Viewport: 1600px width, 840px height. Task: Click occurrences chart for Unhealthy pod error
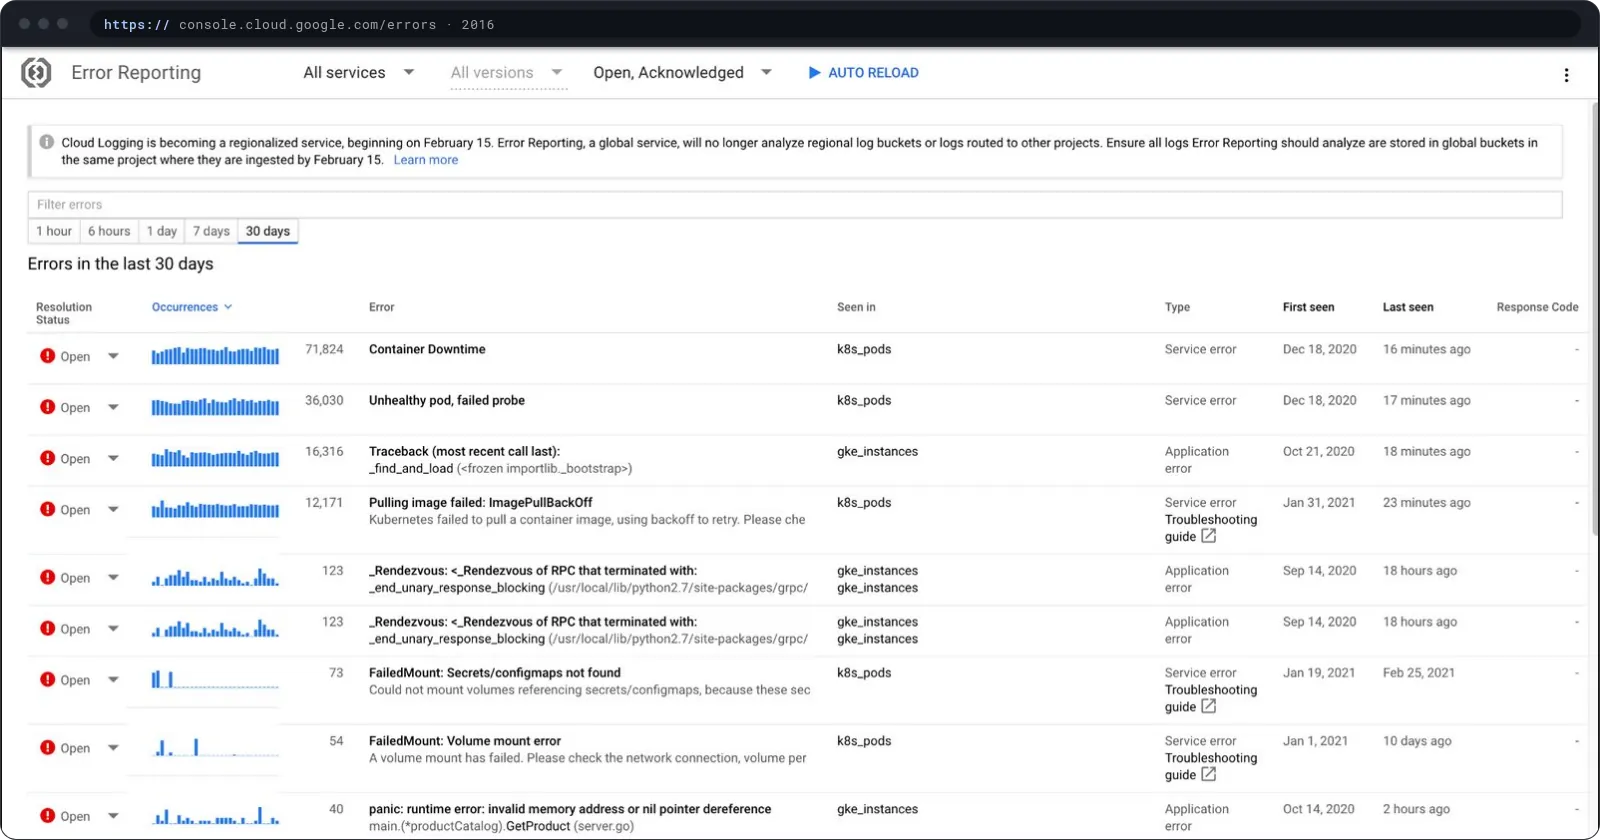click(x=215, y=406)
